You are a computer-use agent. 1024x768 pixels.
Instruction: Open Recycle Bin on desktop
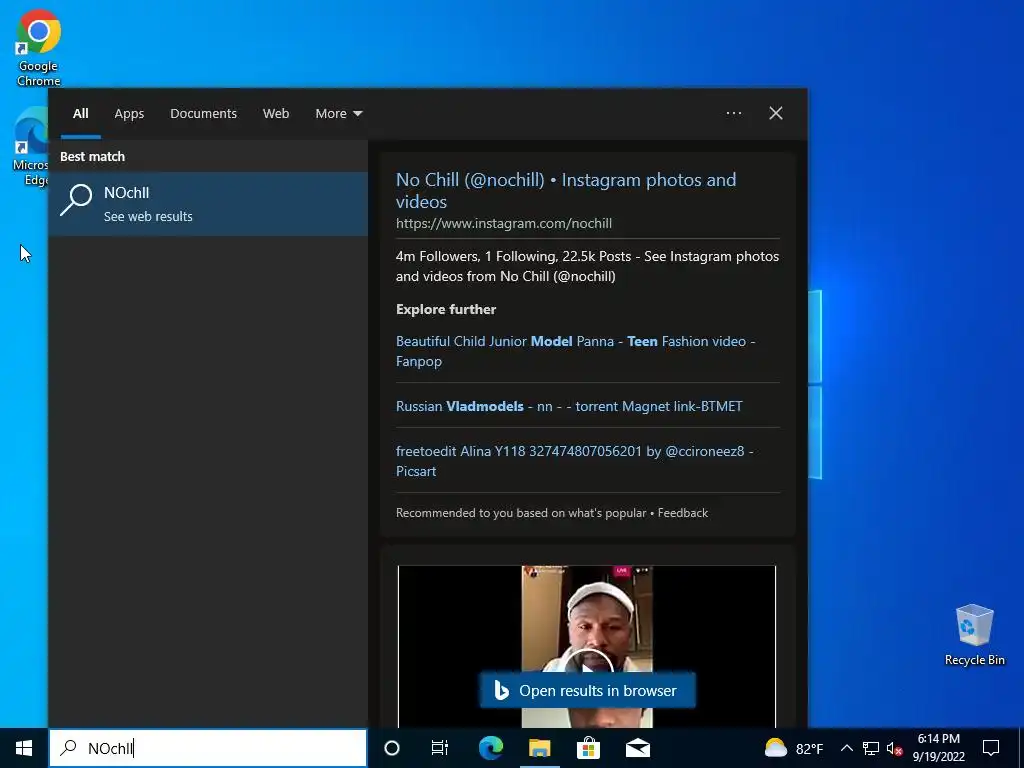(x=974, y=634)
